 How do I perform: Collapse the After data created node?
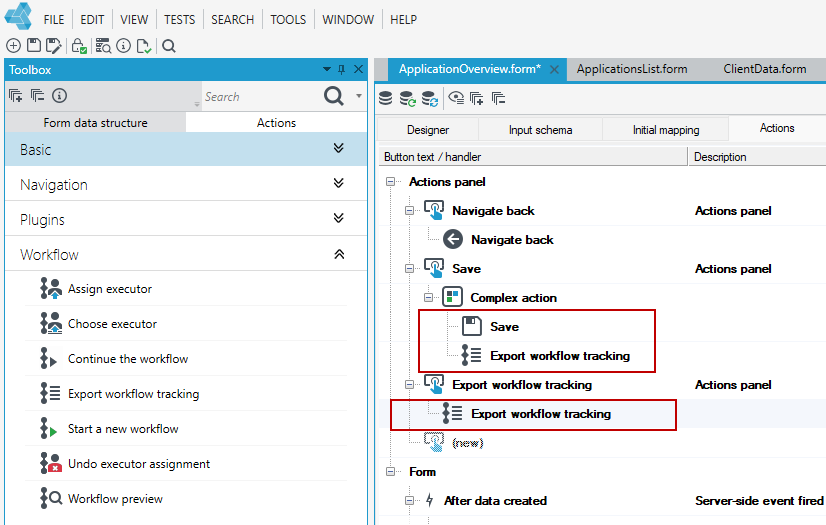pyautogui.click(x=409, y=501)
